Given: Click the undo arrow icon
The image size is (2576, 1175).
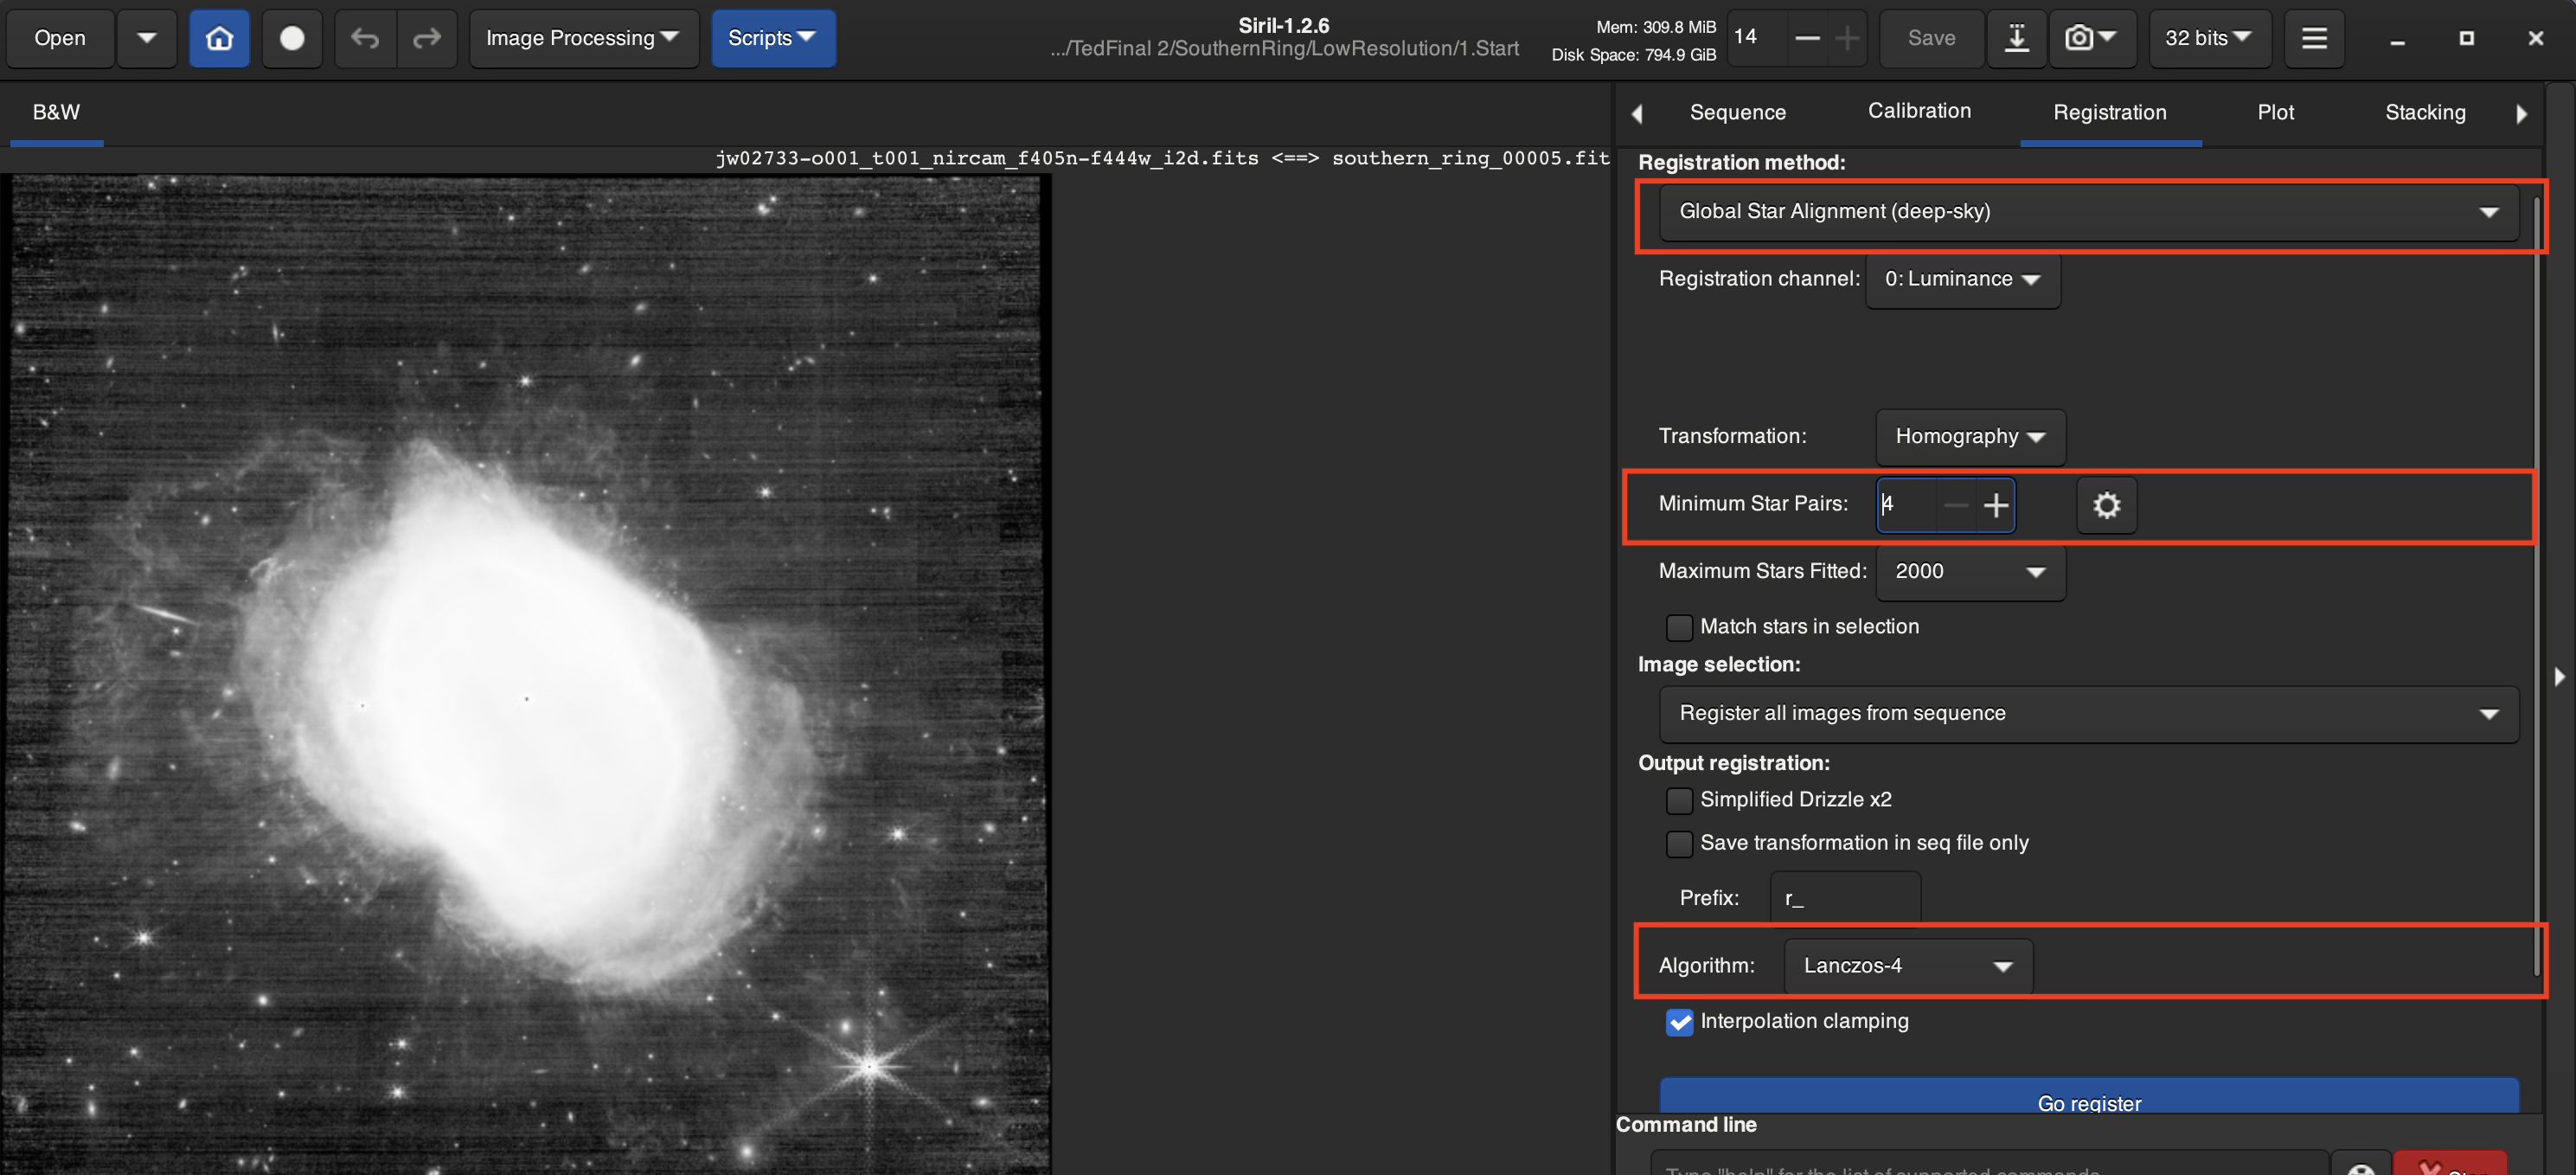Looking at the screenshot, I should pyautogui.click(x=365, y=38).
